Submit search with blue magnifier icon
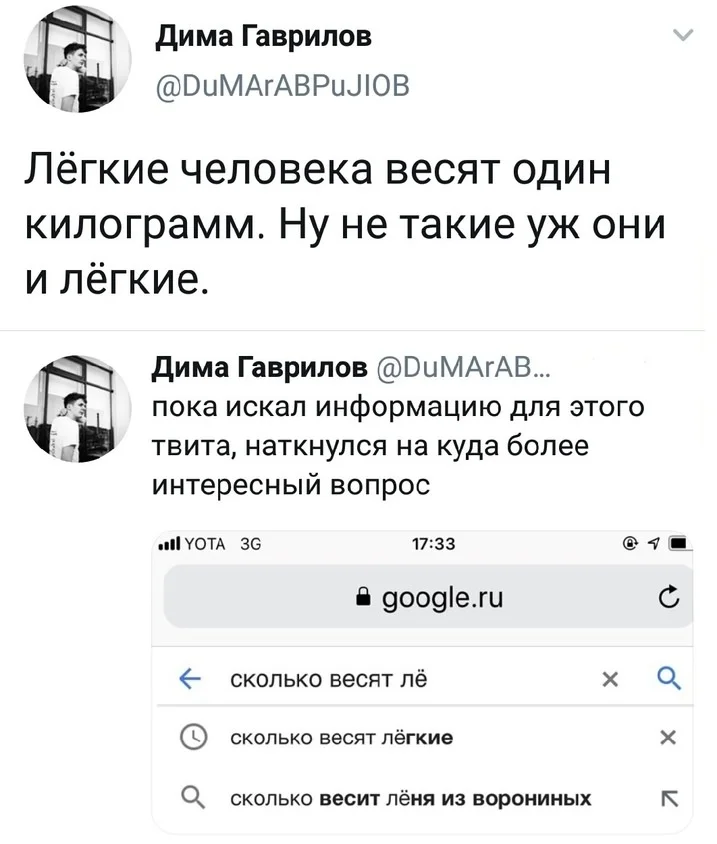The height and width of the screenshot is (844, 717). 669,678
